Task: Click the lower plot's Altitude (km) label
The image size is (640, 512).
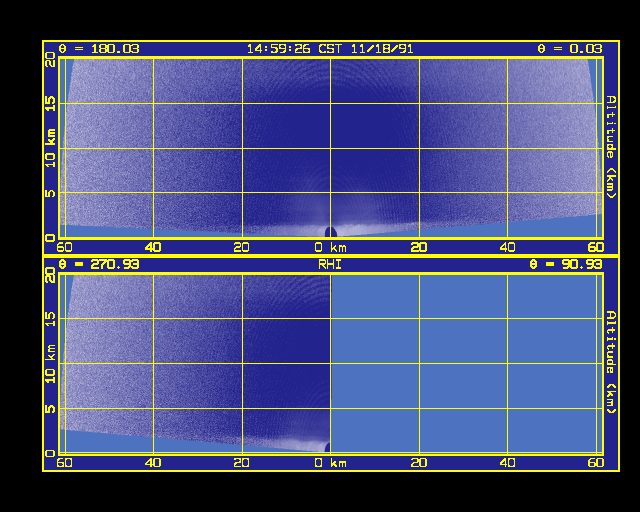Action: coord(611,362)
